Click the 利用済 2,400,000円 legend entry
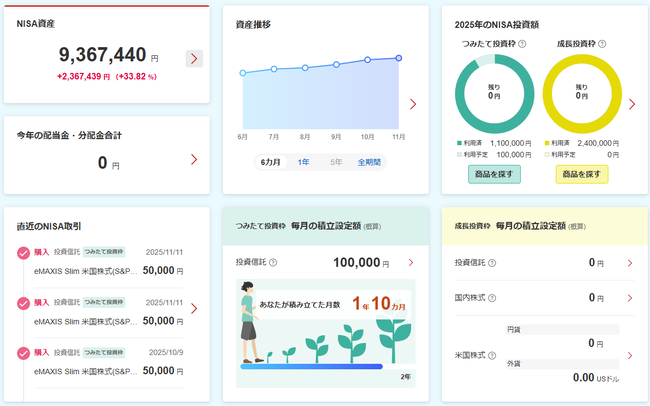The image size is (650, 406). (582, 143)
